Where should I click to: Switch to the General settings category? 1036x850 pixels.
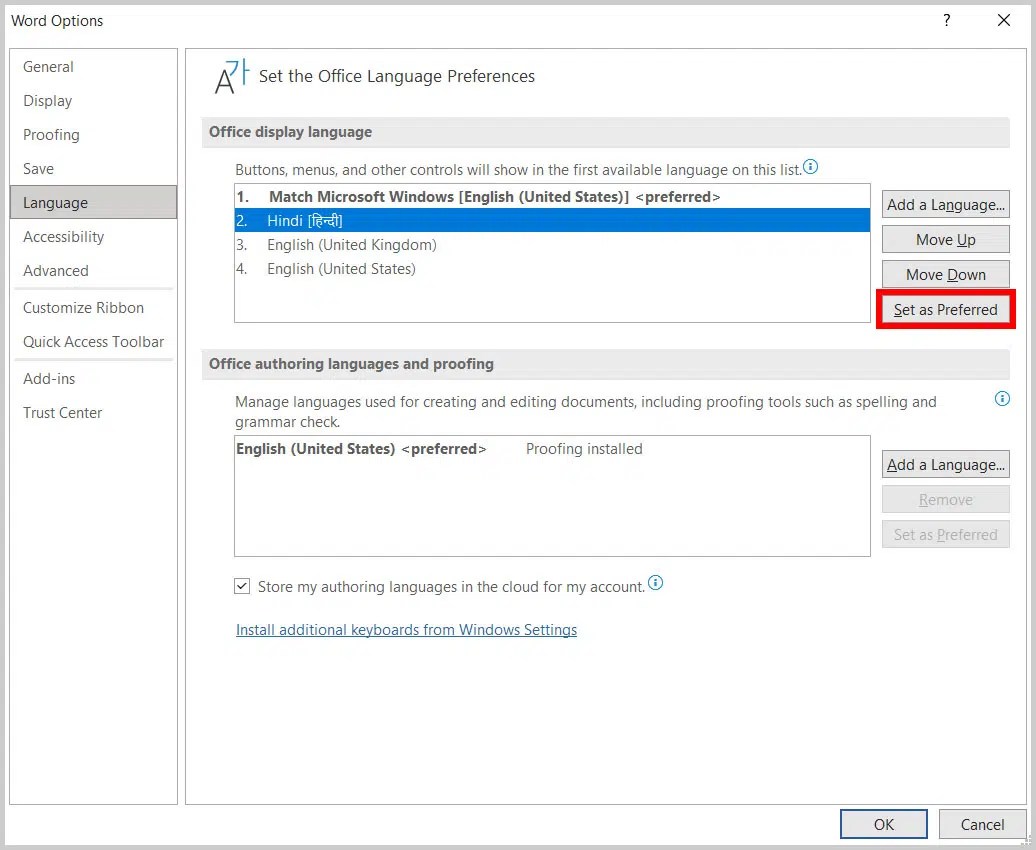48,66
